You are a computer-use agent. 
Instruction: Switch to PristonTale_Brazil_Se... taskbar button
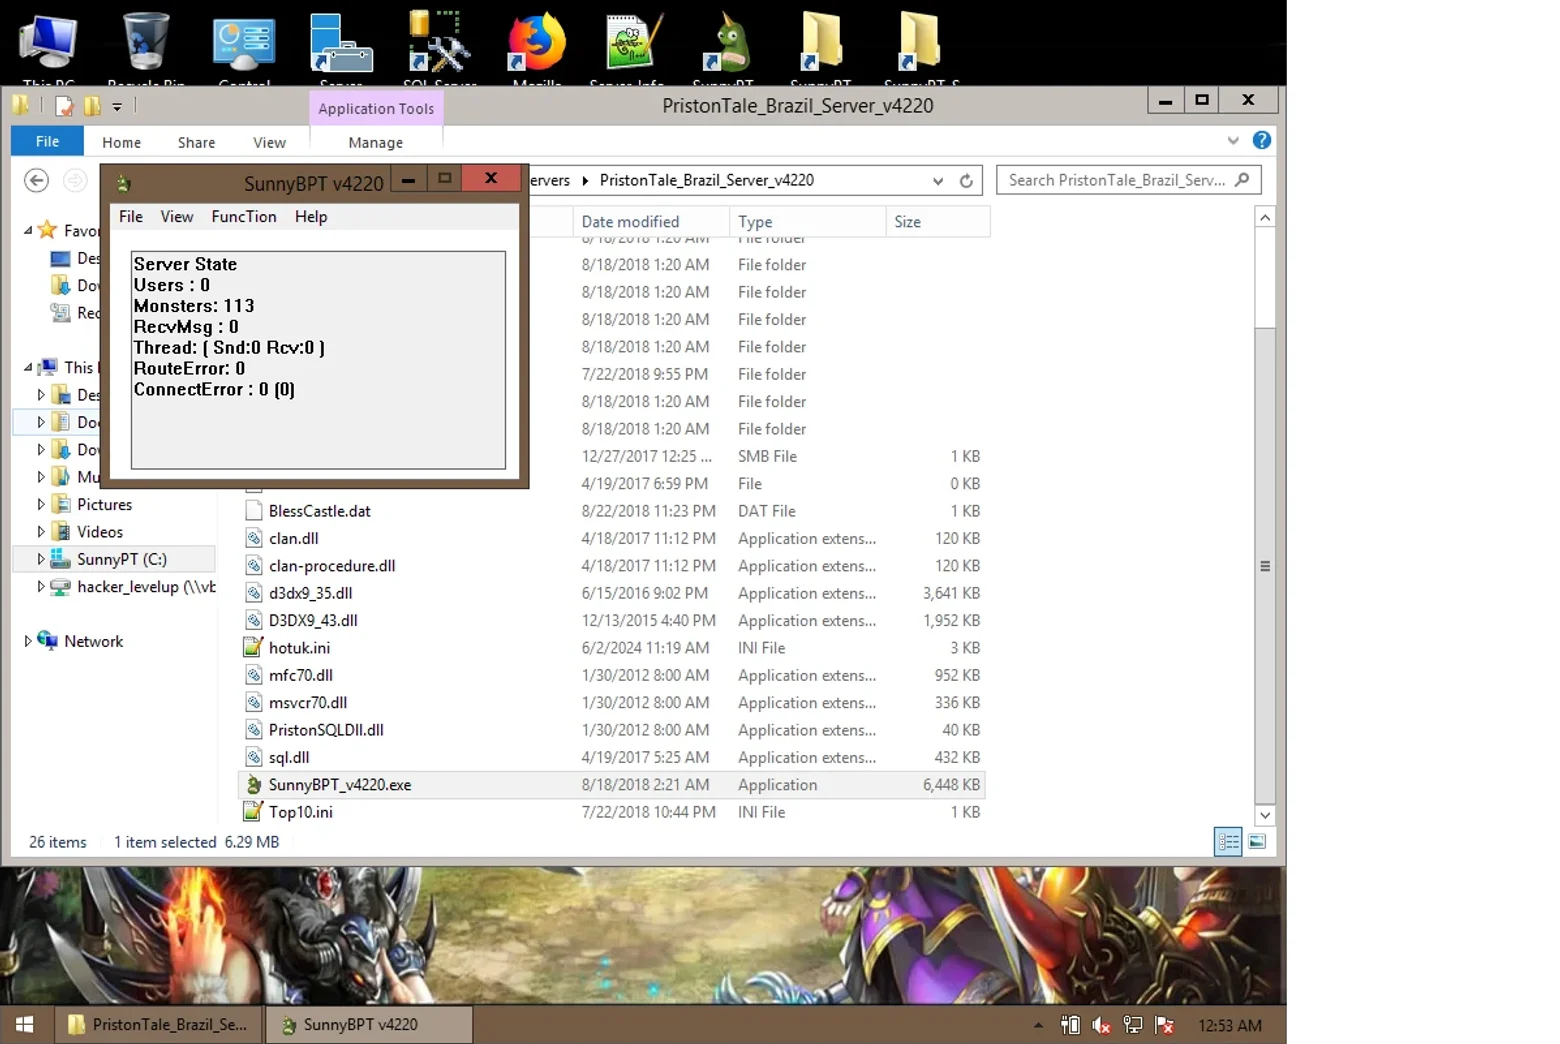tap(157, 1025)
